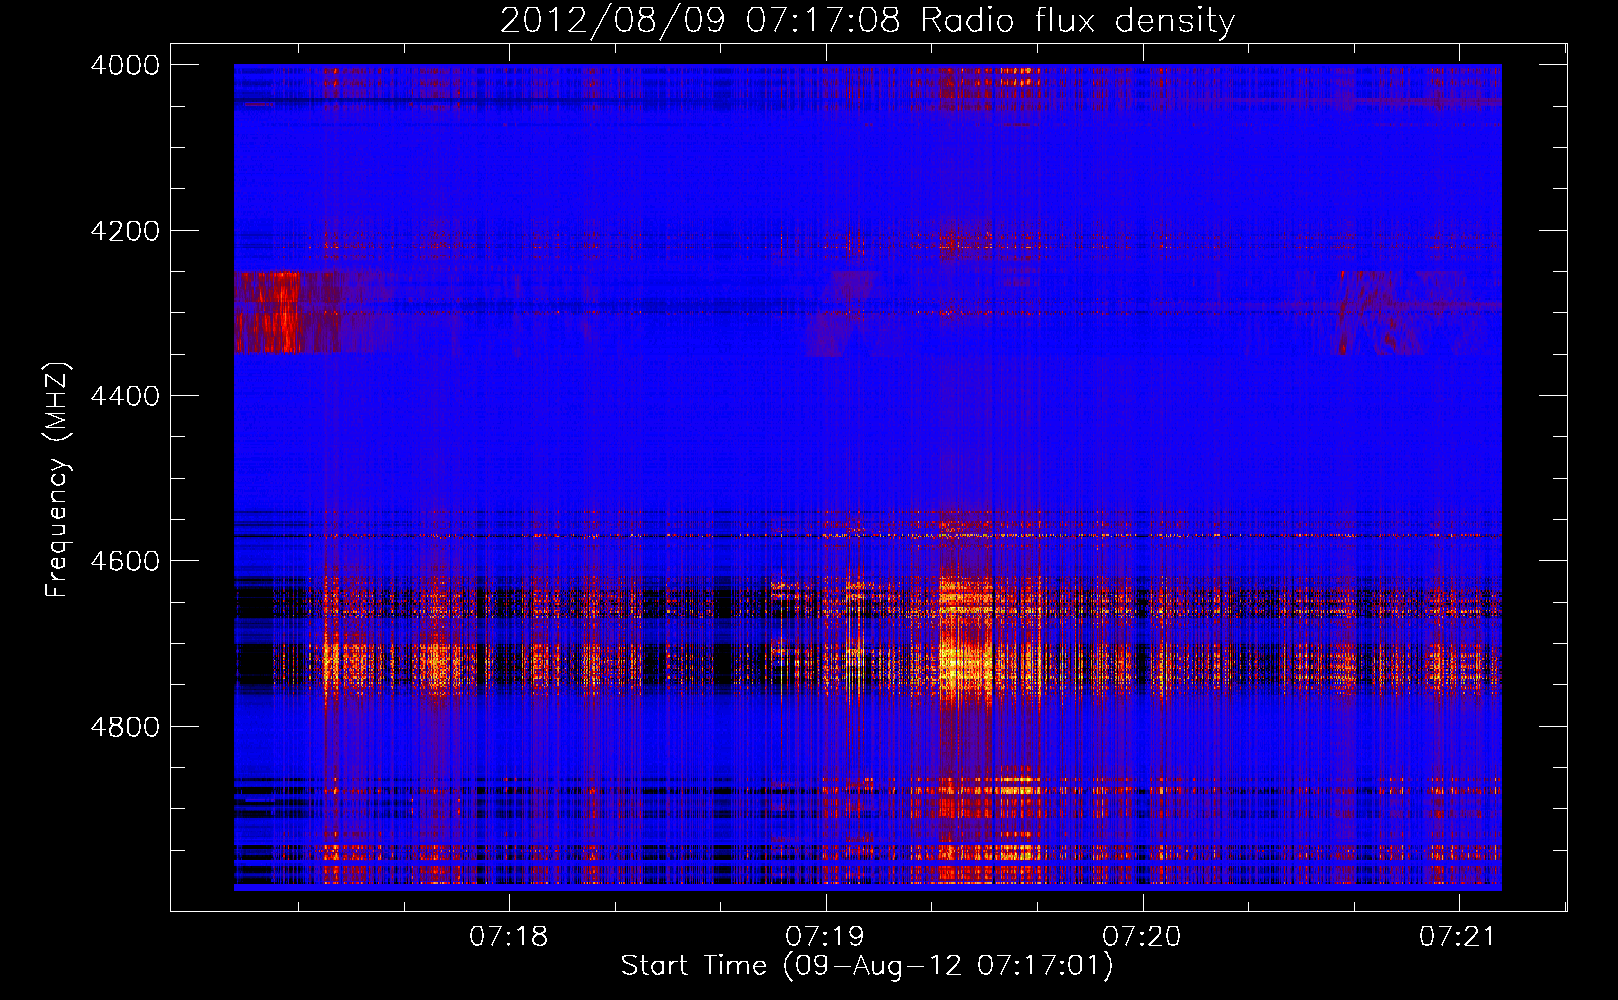1618x1000 pixels.
Task: Click the plot title "2012/08/09 07:17:08 Radio flux density"
Action: coord(867,20)
